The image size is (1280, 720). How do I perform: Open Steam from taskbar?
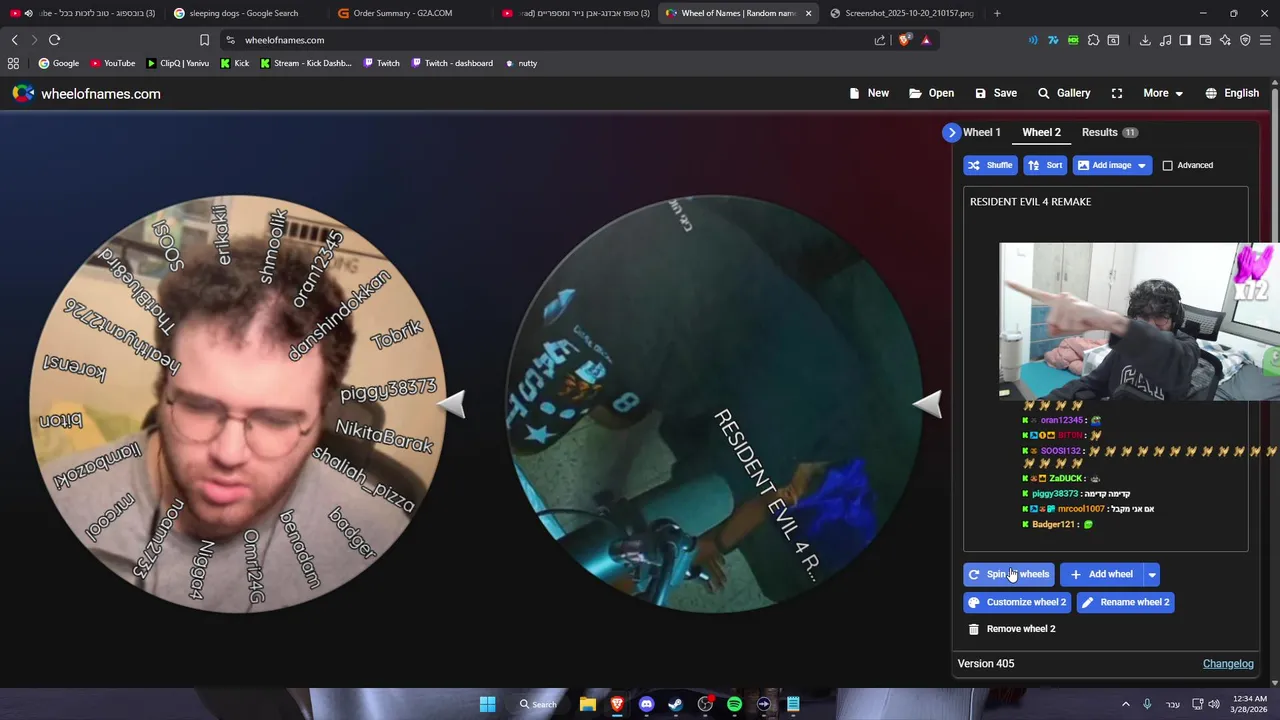pos(675,704)
